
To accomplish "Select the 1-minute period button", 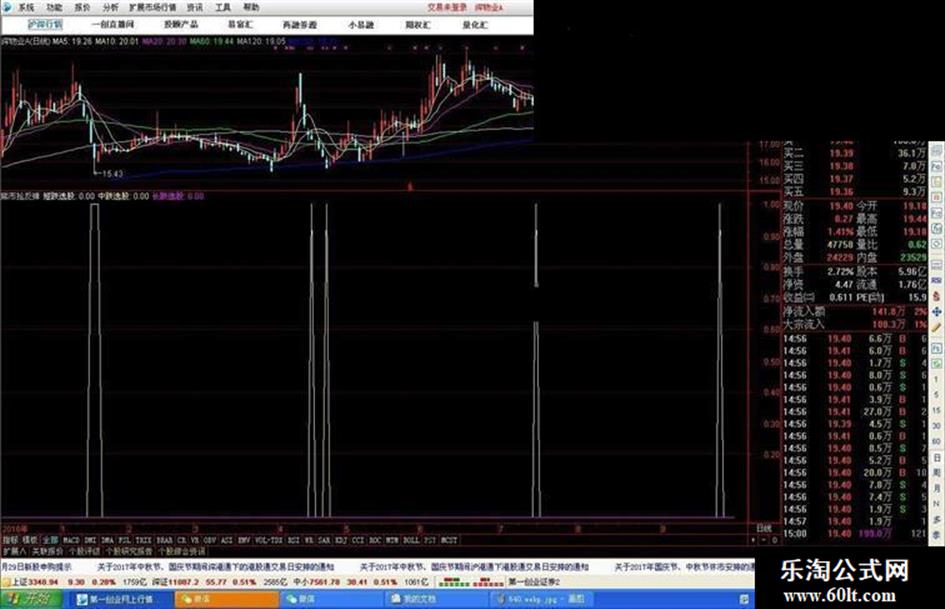I will [937, 379].
